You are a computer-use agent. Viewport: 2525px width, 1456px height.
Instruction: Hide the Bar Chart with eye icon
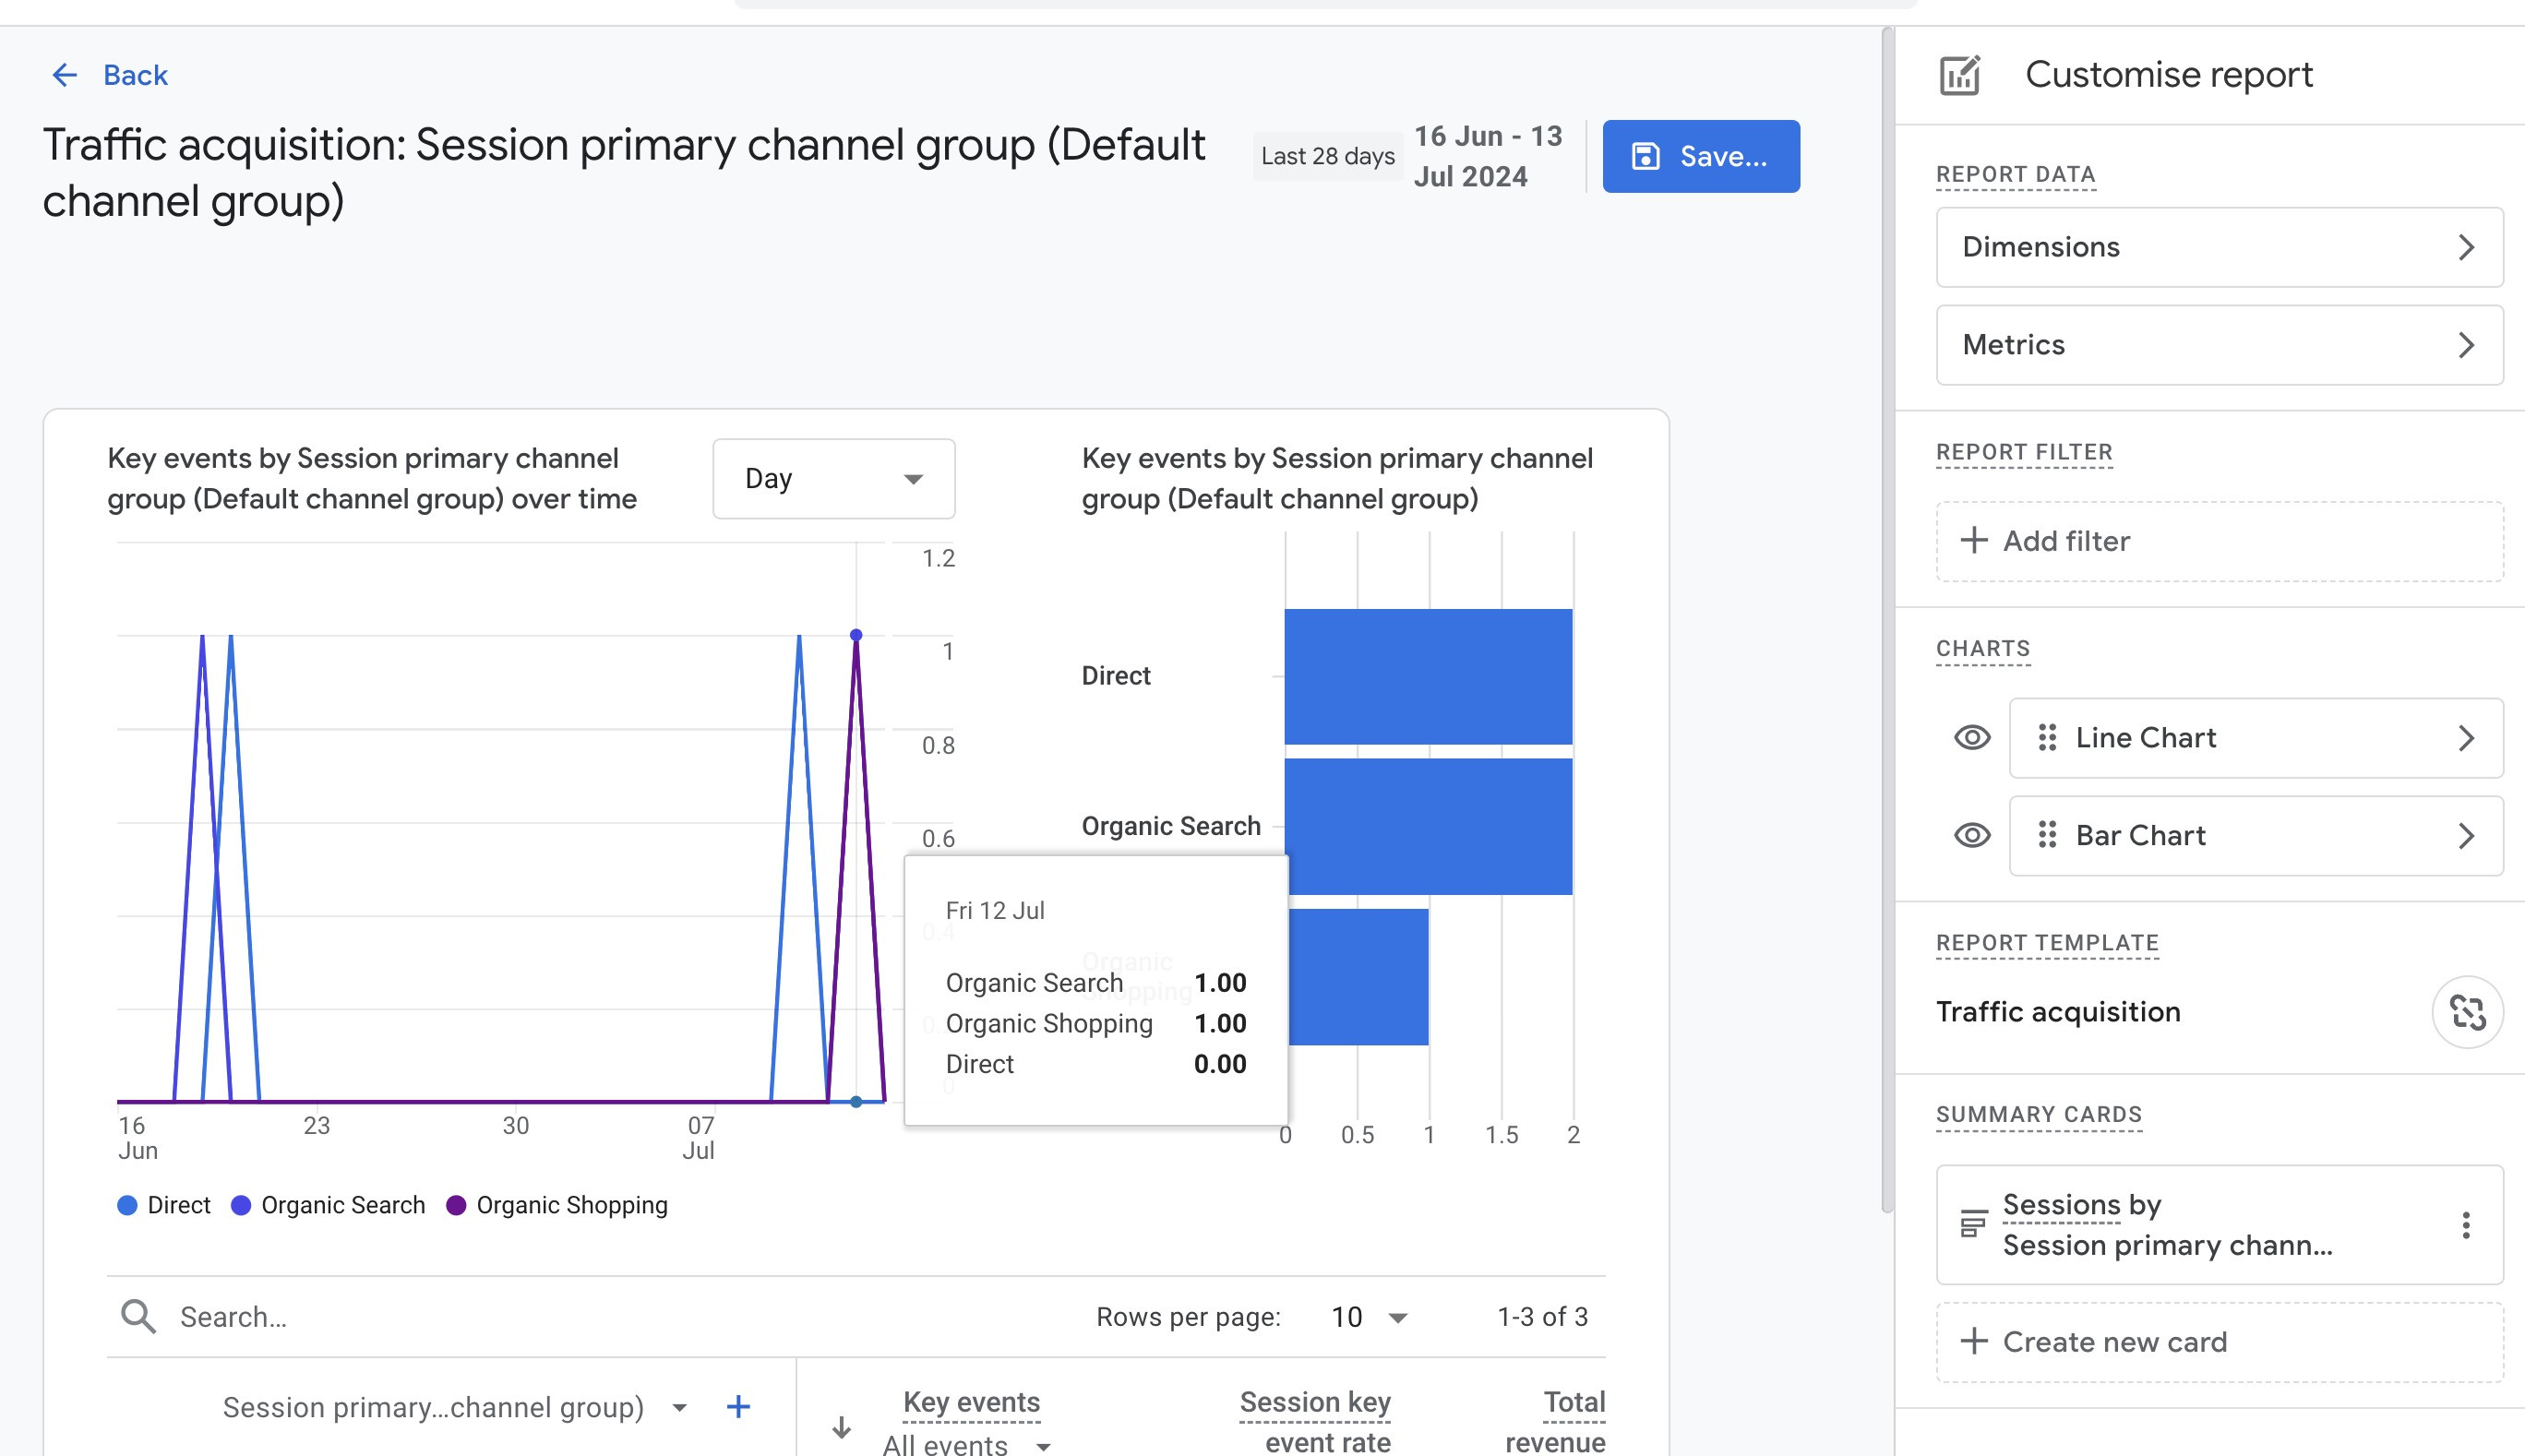pos(1972,835)
